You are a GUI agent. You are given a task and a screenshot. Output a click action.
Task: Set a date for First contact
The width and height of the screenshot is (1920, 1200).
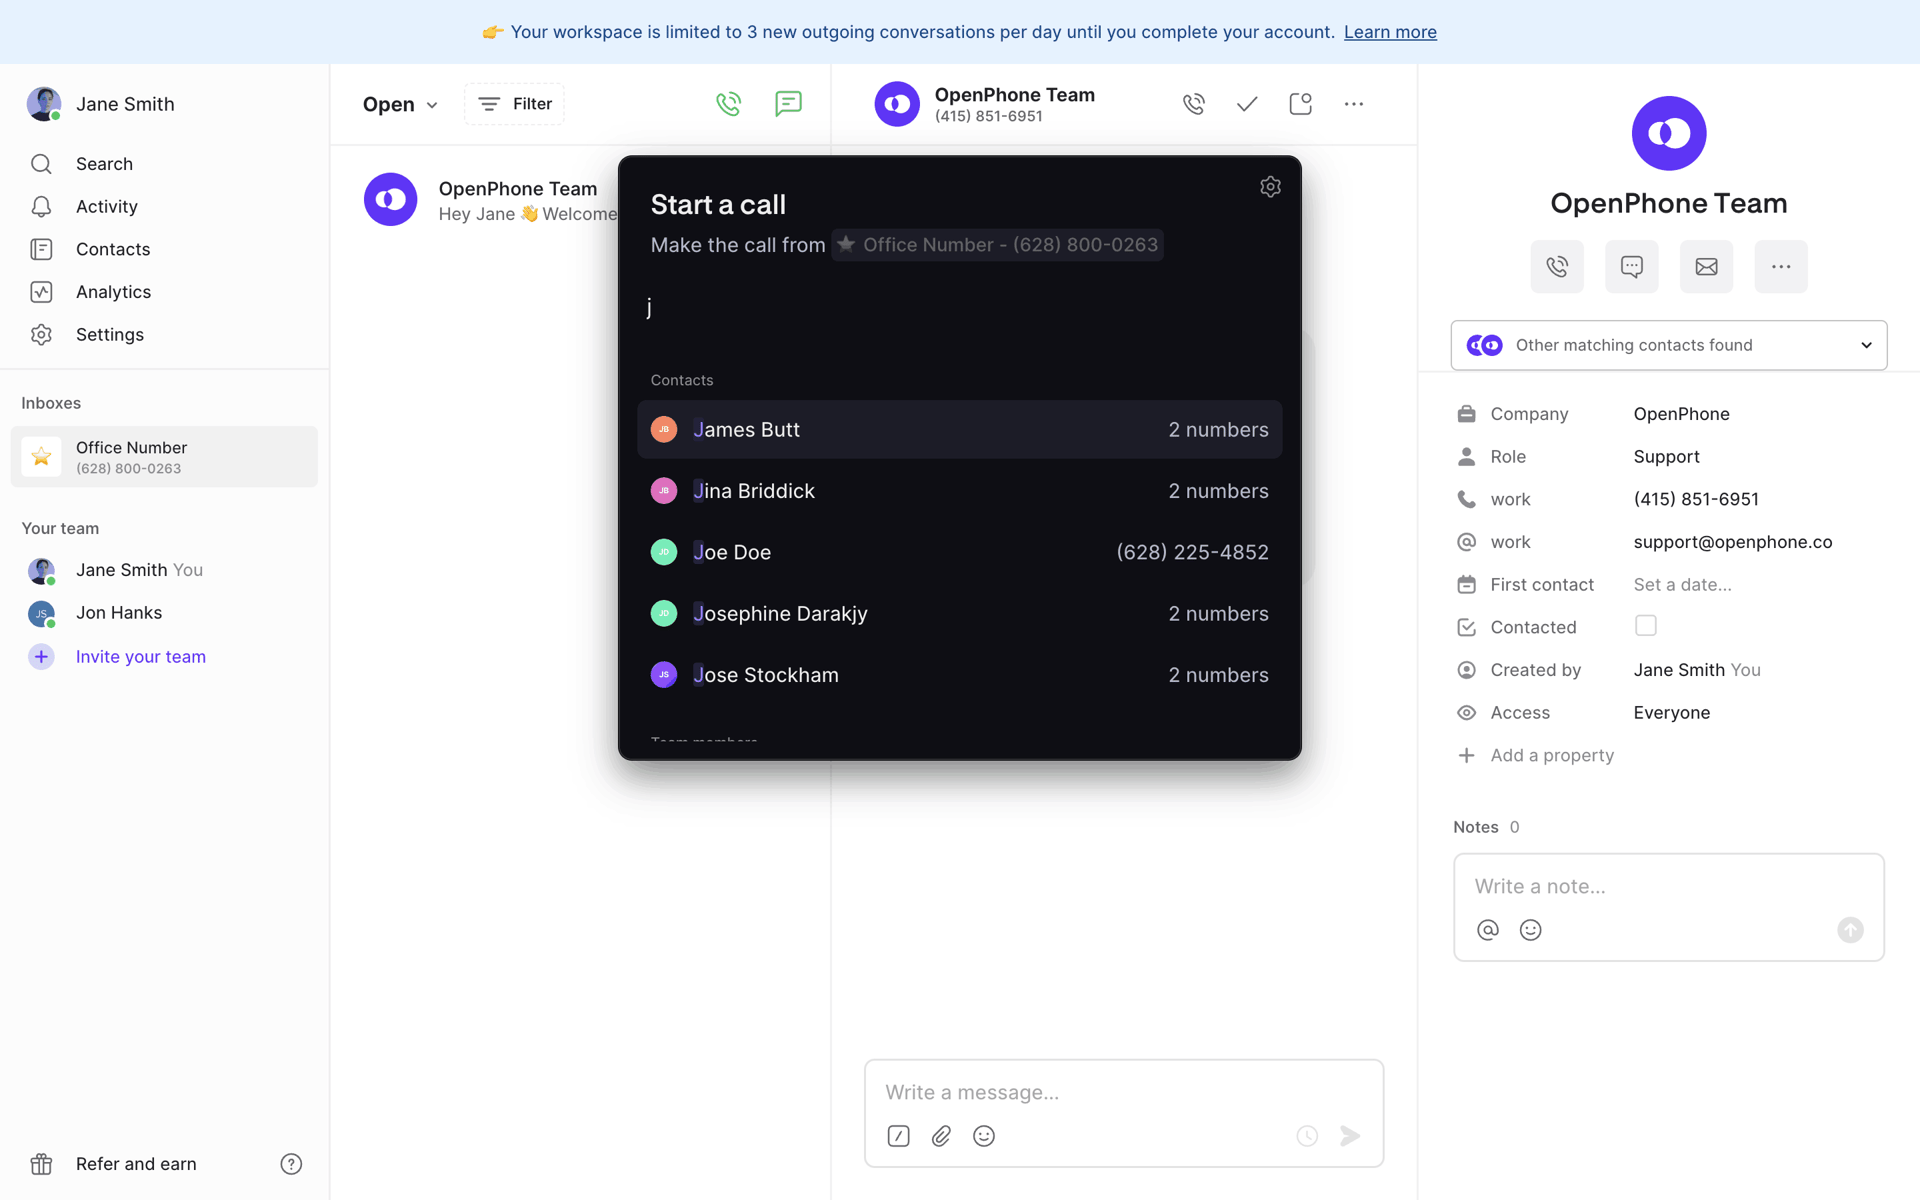(1682, 585)
